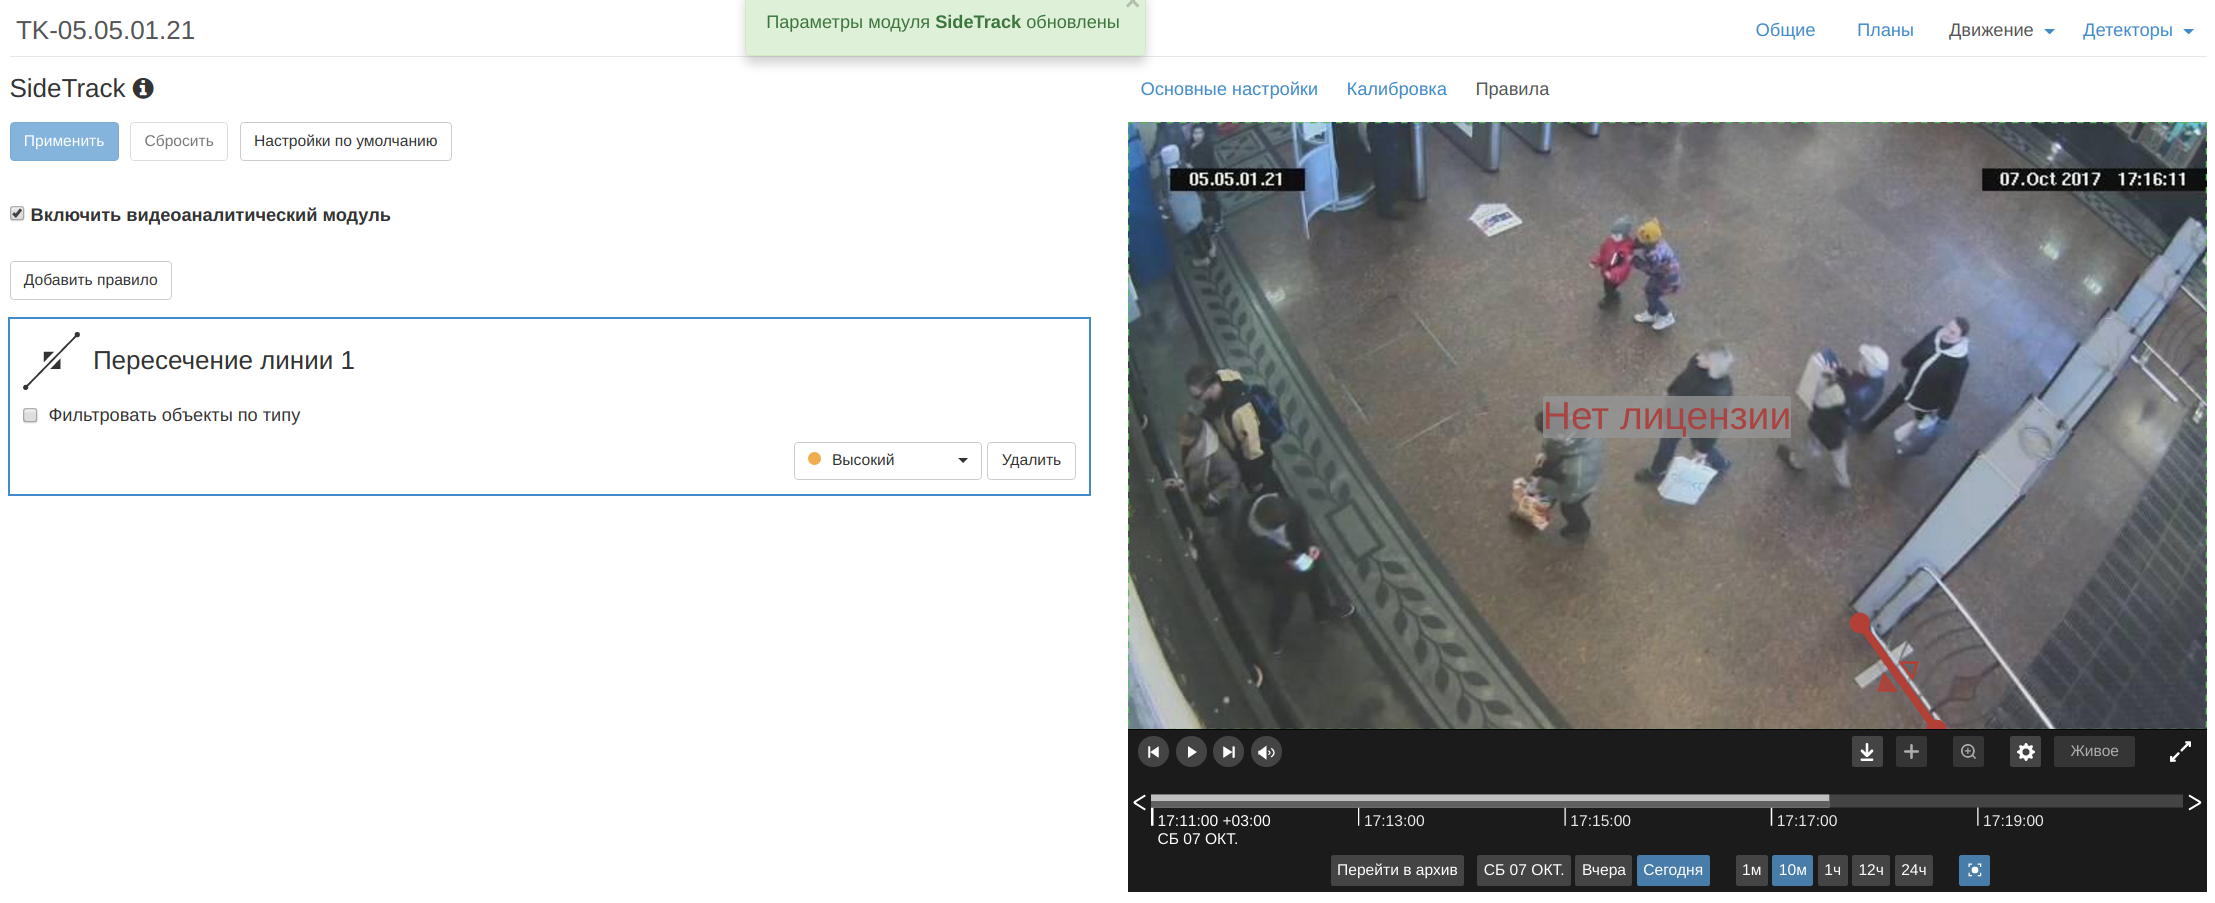Select the СБ 07 ОКТ. date button
Screen dimensions: 2215x903
(1523, 870)
